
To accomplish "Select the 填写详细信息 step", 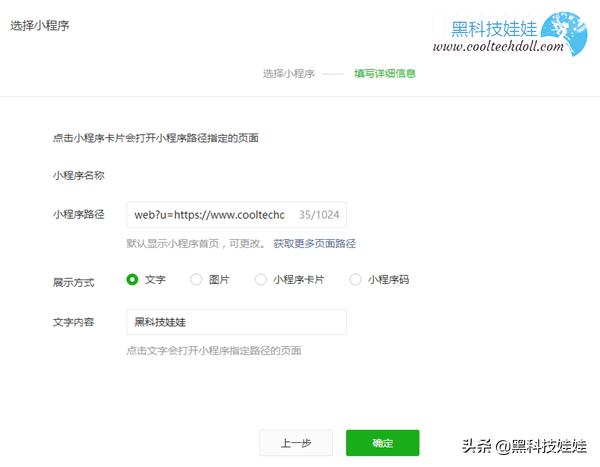I will tap(385, 73).
